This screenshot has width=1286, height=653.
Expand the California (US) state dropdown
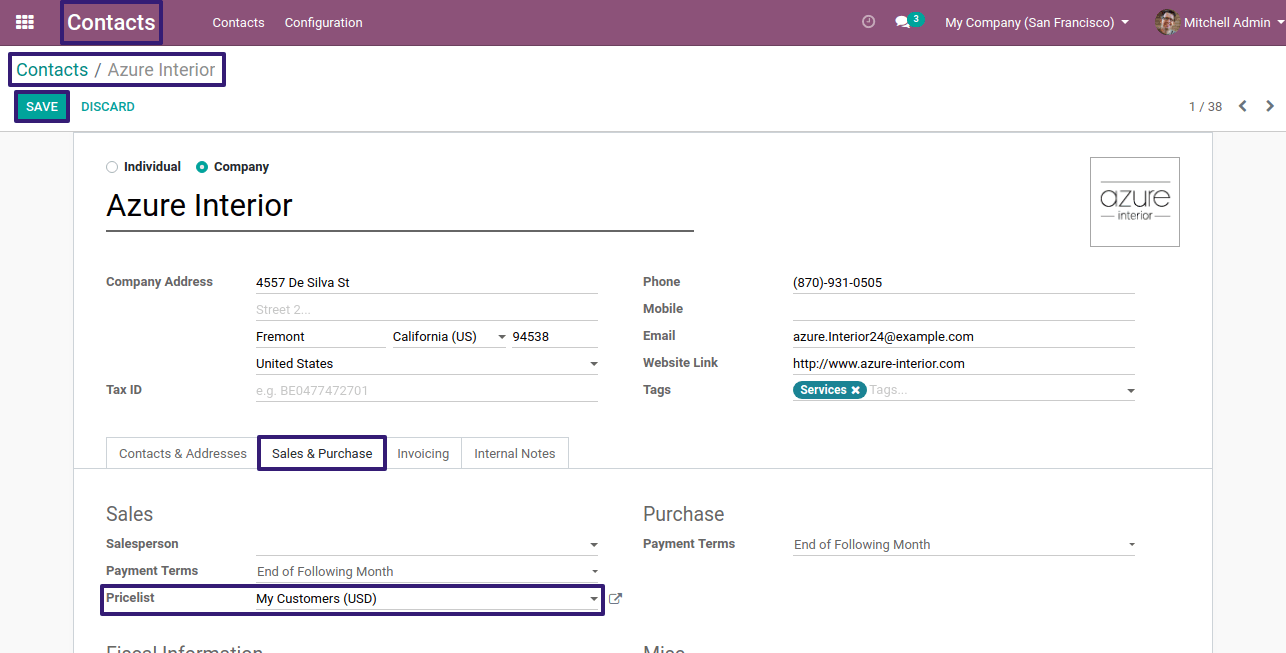click(502, 337)
